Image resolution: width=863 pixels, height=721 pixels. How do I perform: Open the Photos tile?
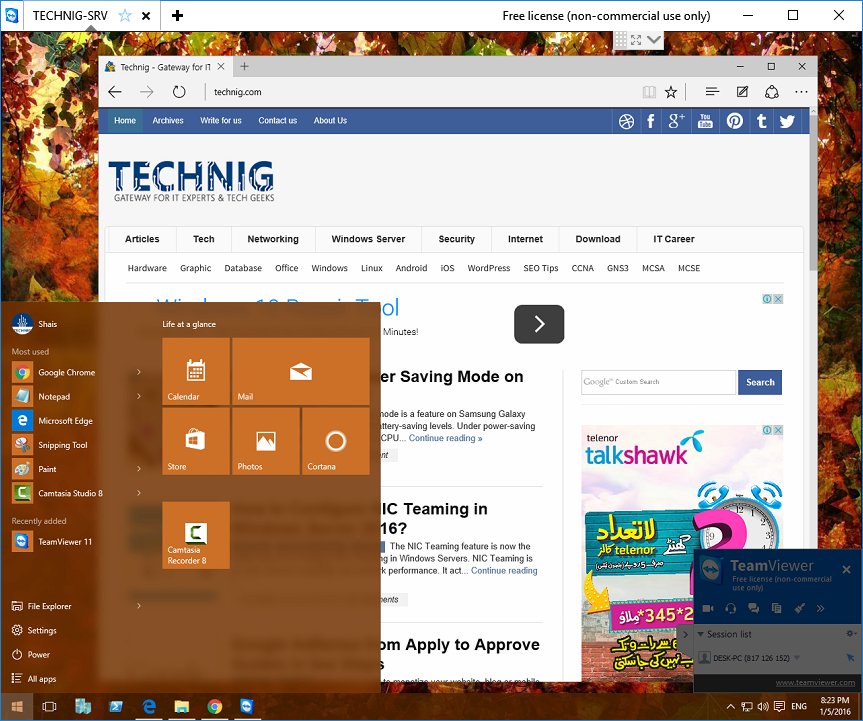point(266,441)
